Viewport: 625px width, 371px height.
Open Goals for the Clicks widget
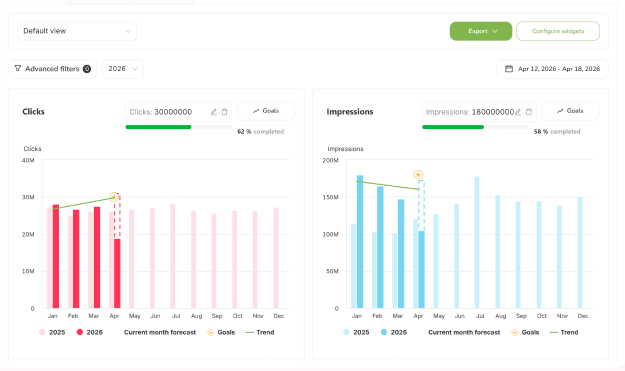(x=266, y=111)
